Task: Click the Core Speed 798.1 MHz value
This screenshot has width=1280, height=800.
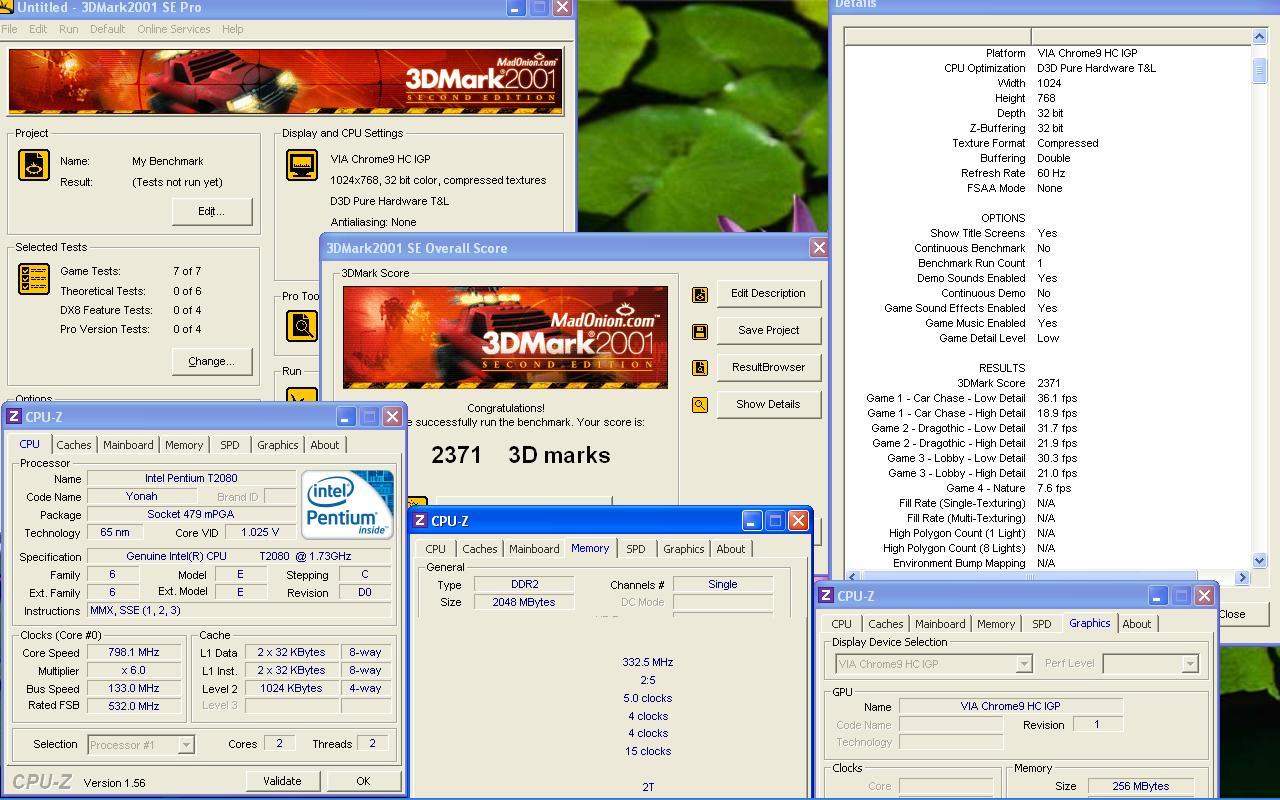Action: tap(133, 652)
